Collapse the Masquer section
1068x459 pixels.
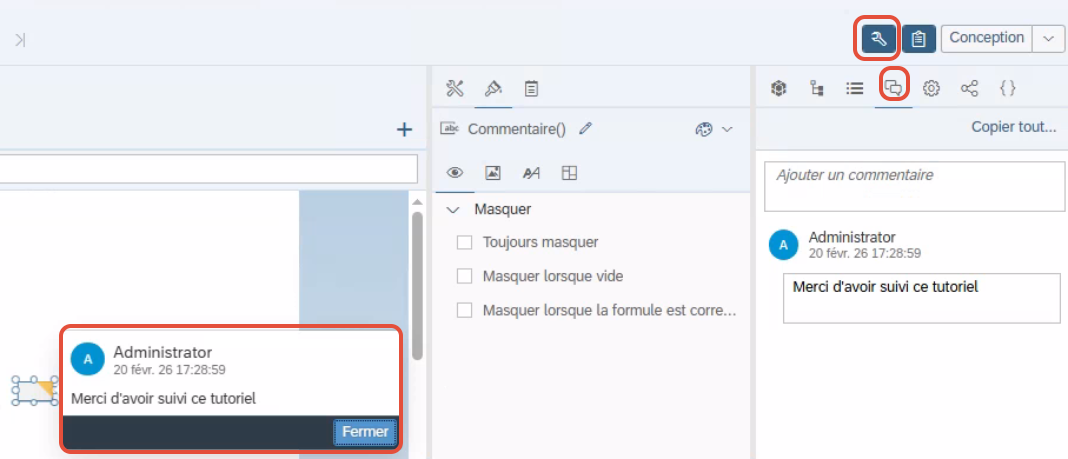coord(452,210)
